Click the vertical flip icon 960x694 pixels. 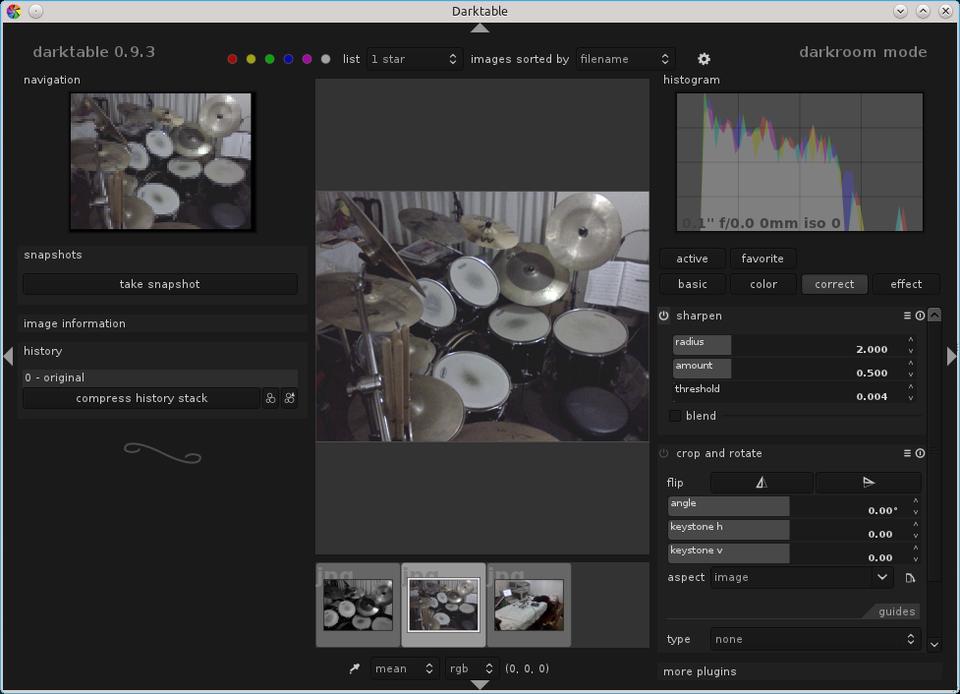868,482
